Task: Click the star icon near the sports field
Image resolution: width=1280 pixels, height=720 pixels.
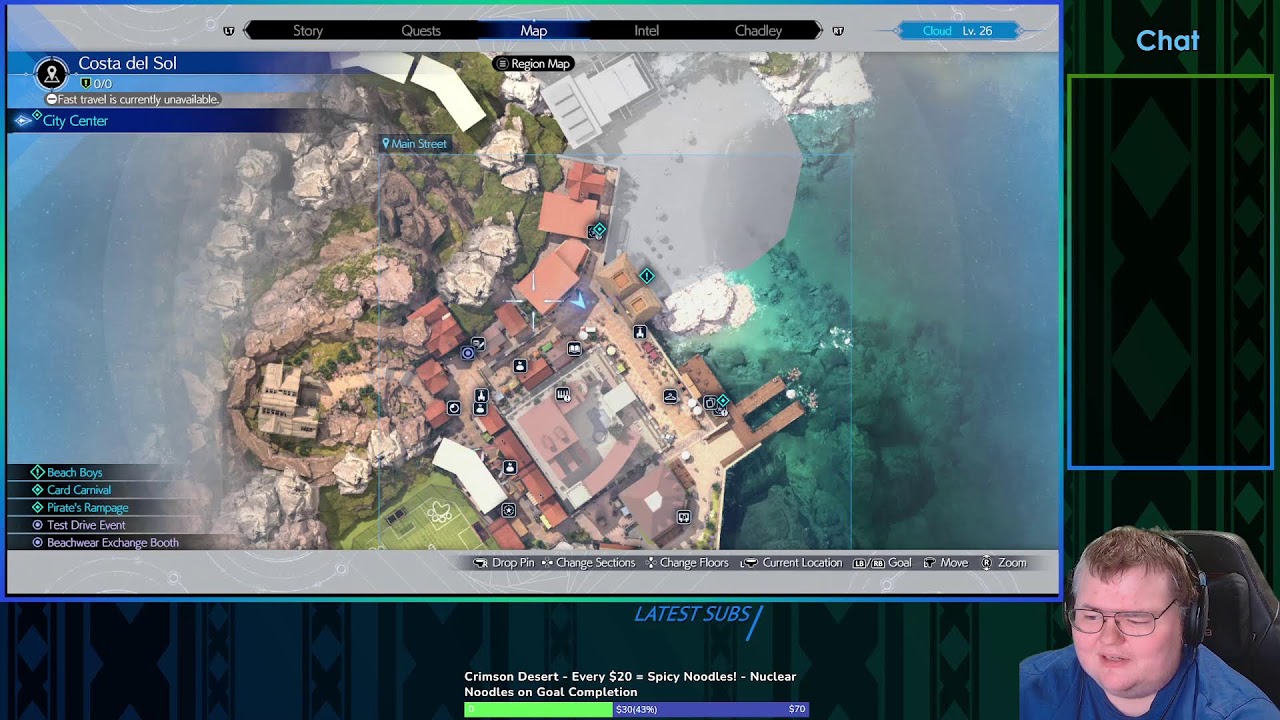Action: coord(509,510)
